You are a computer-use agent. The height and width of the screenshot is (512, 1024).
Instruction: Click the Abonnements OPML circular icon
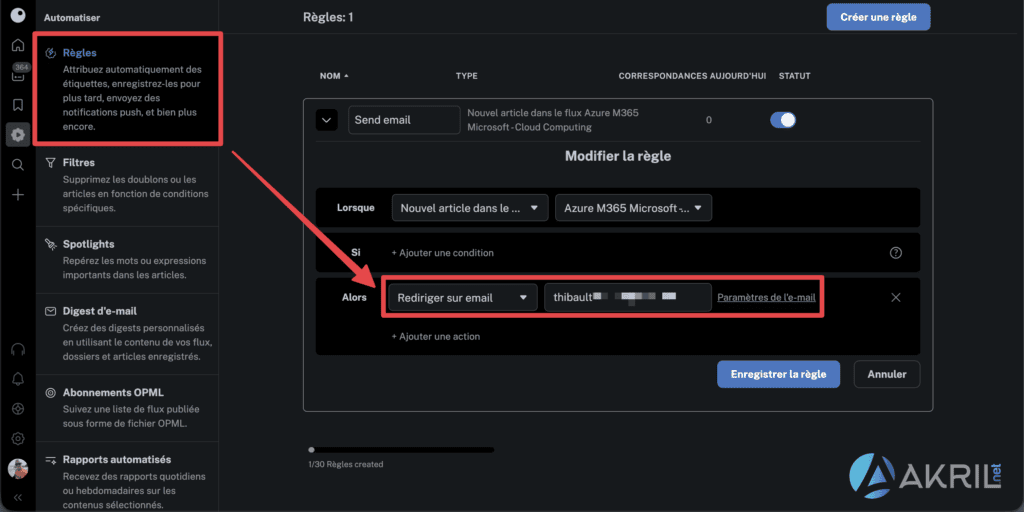50,393
